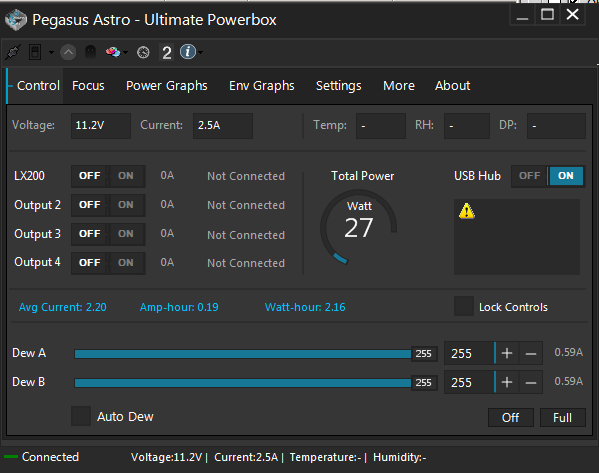599x473 pixels.
Task: Open the Settings tab
Action: click(338, 86)
